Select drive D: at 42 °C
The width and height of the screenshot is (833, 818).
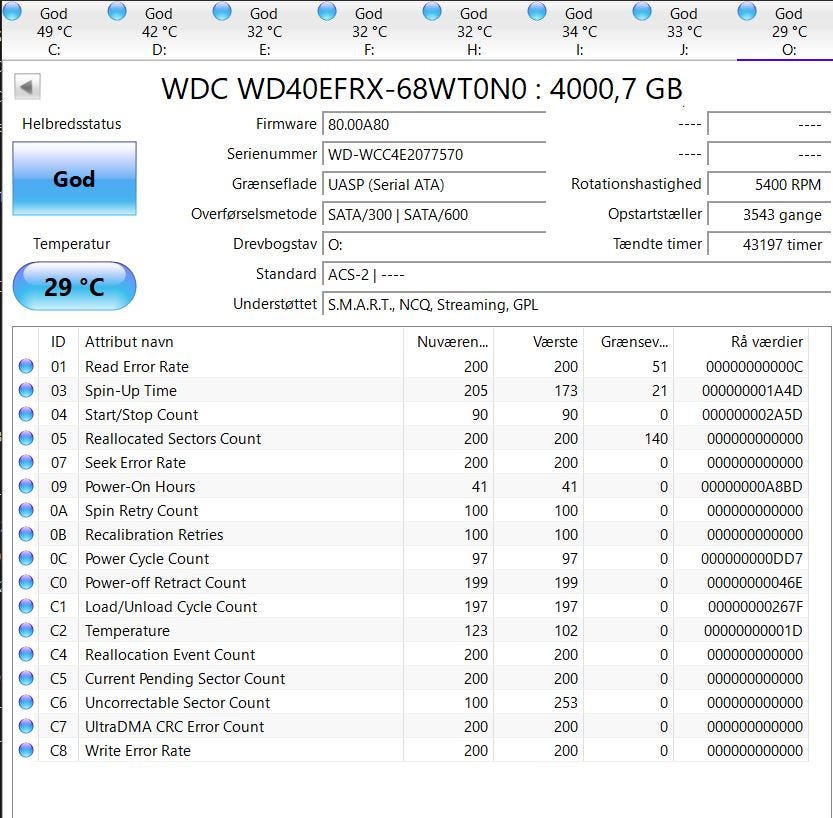pyautogui.click(x=158, y=30)
